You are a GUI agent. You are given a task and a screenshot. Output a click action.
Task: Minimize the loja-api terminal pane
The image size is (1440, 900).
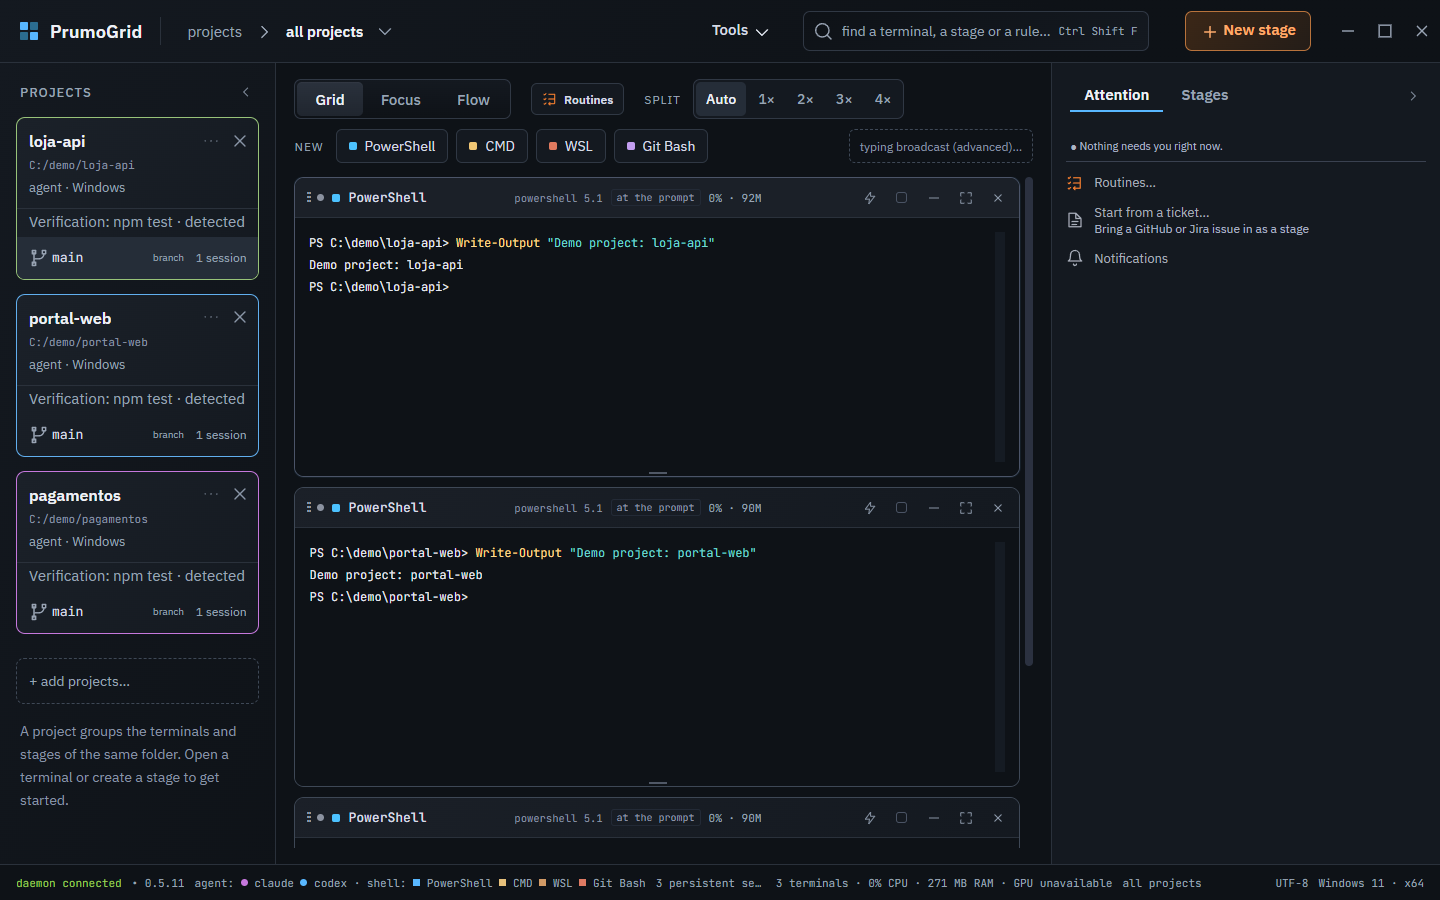(934, 198)
